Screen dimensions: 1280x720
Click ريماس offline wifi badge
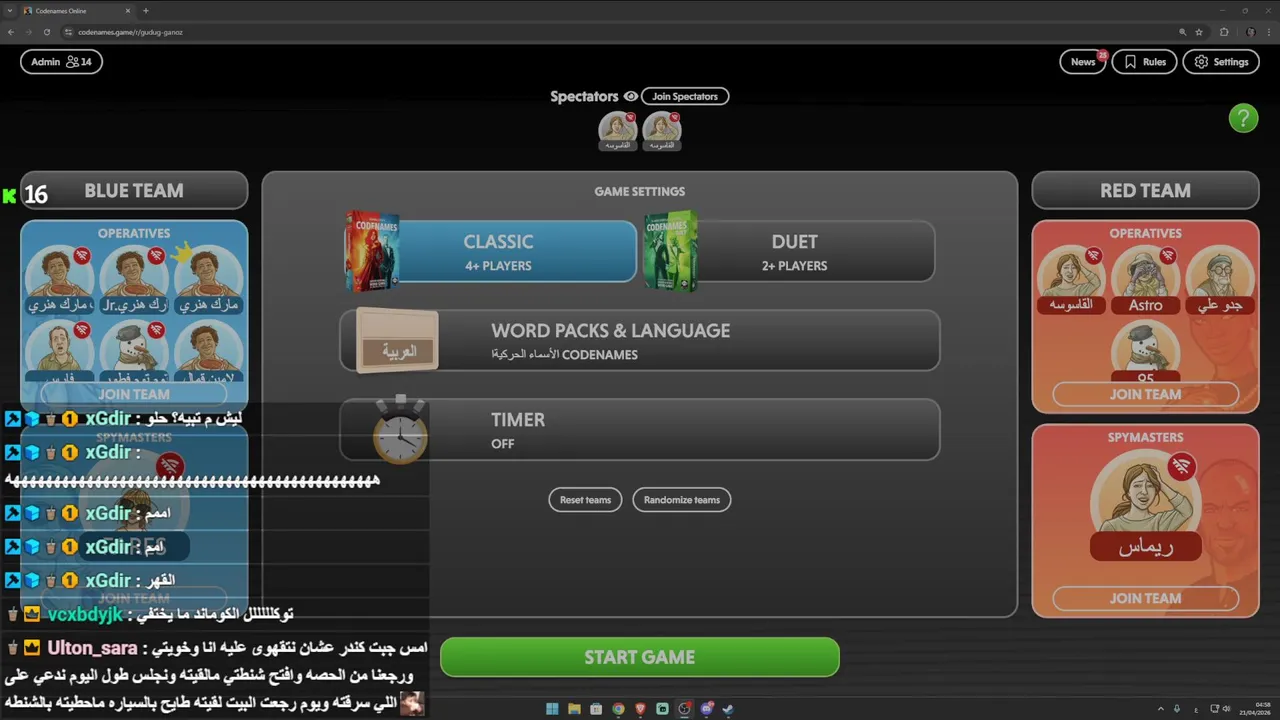tap(1182, 466)
